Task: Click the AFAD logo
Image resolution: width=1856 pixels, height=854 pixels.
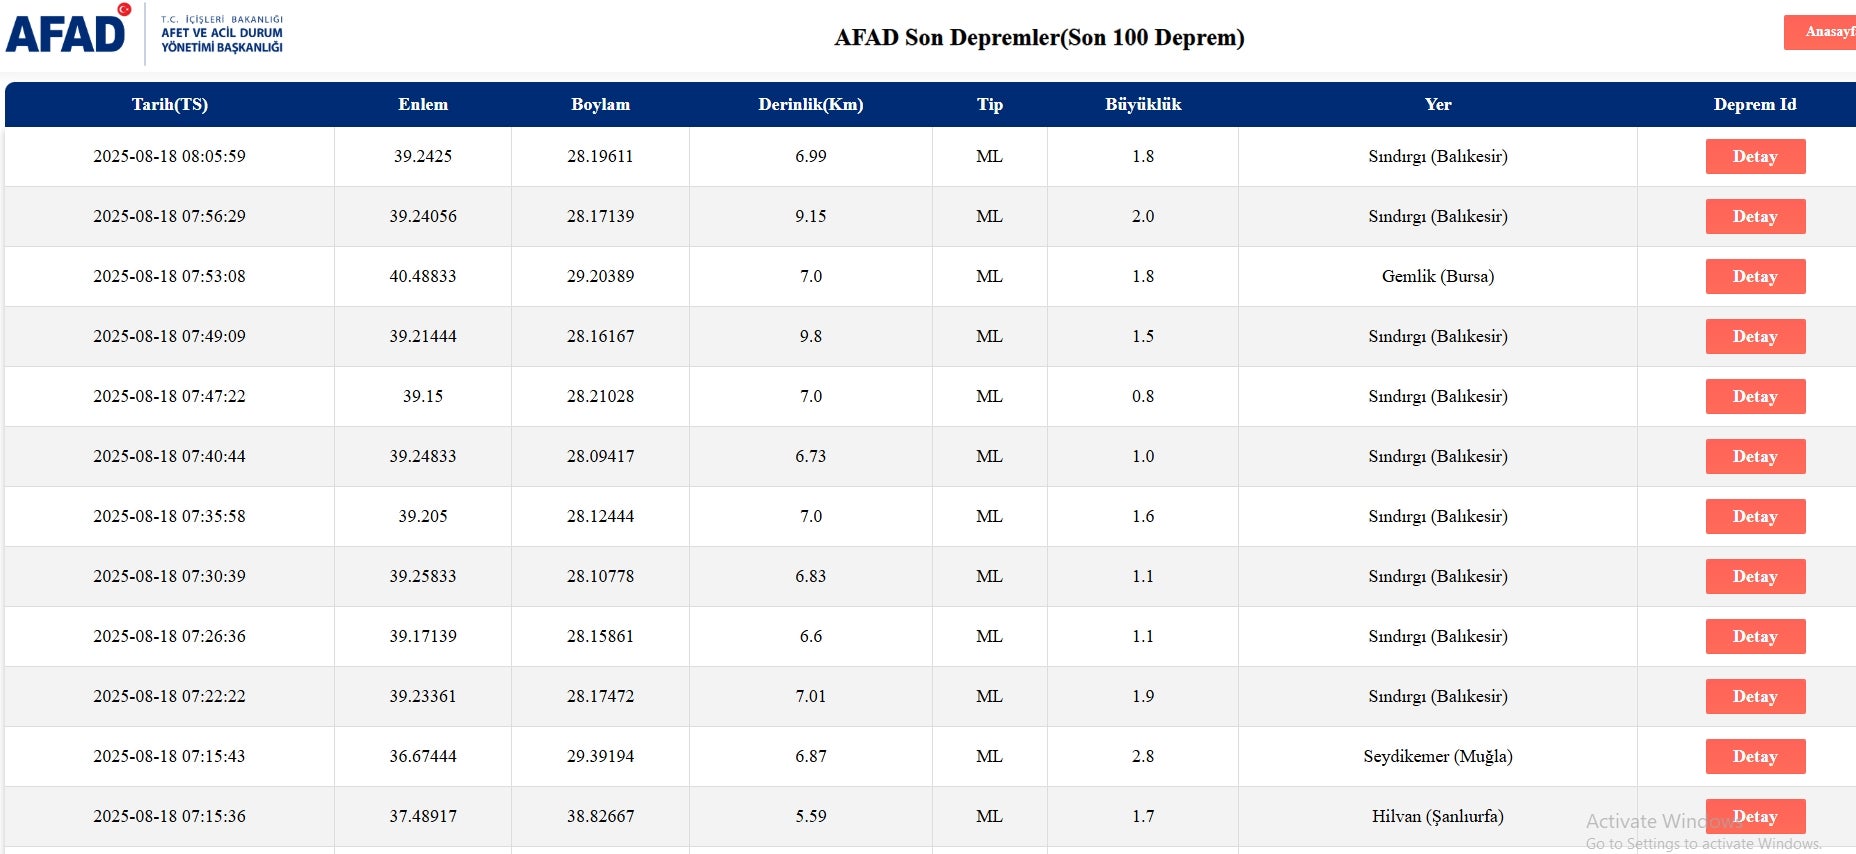Action: pos(68,32)
